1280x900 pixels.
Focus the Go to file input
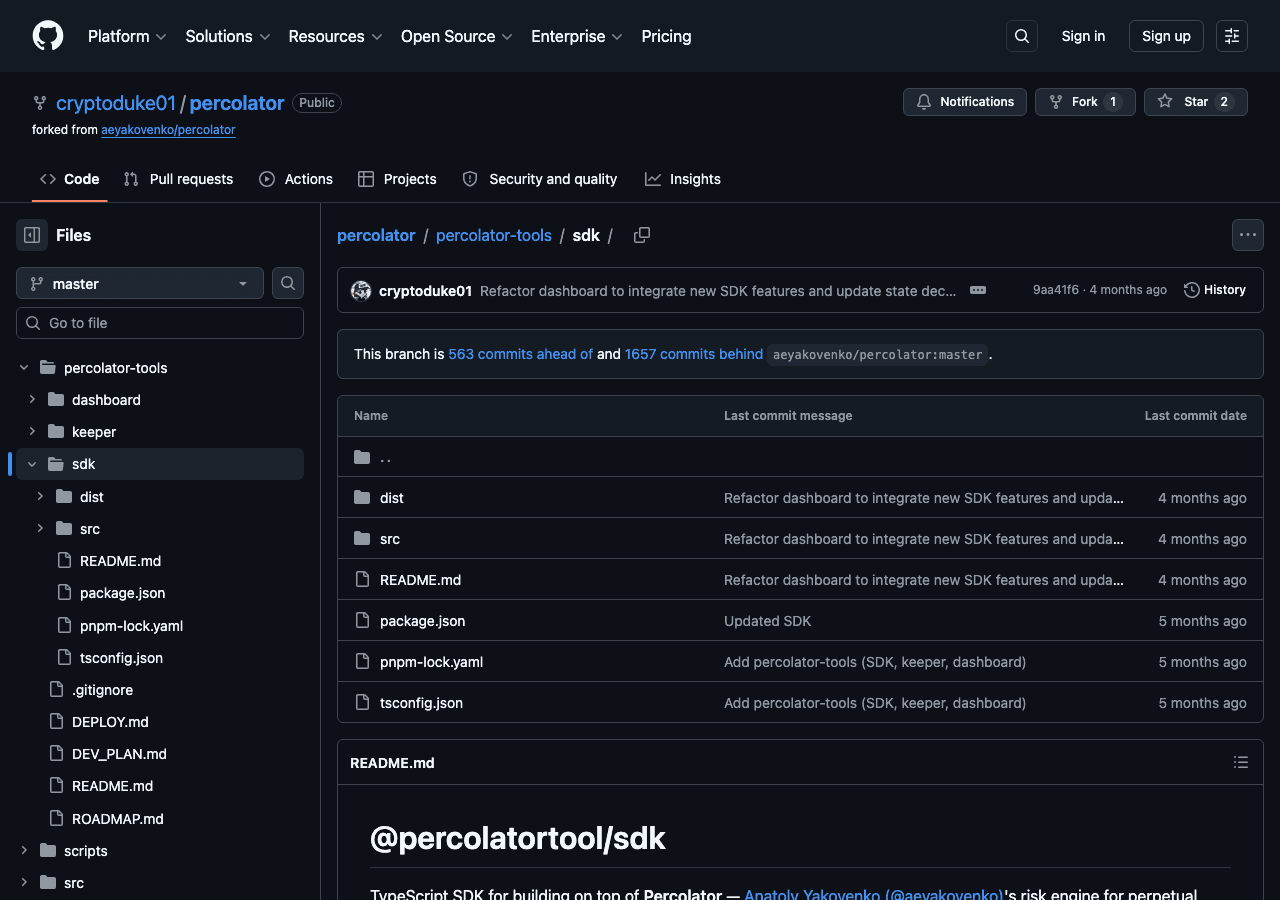click(x=160, y=323)
